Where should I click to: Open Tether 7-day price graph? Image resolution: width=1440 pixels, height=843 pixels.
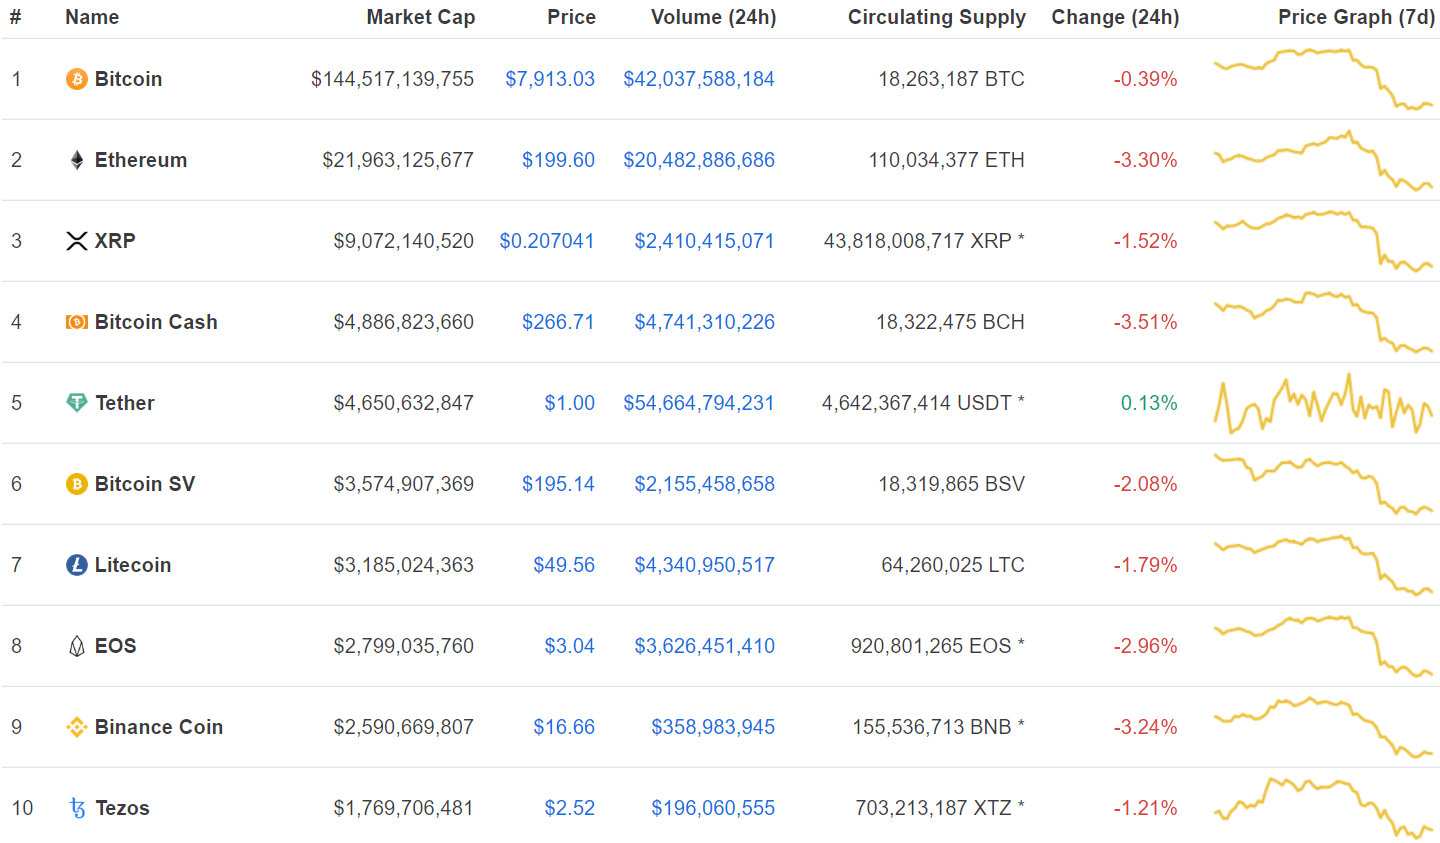click(1323, 403)
